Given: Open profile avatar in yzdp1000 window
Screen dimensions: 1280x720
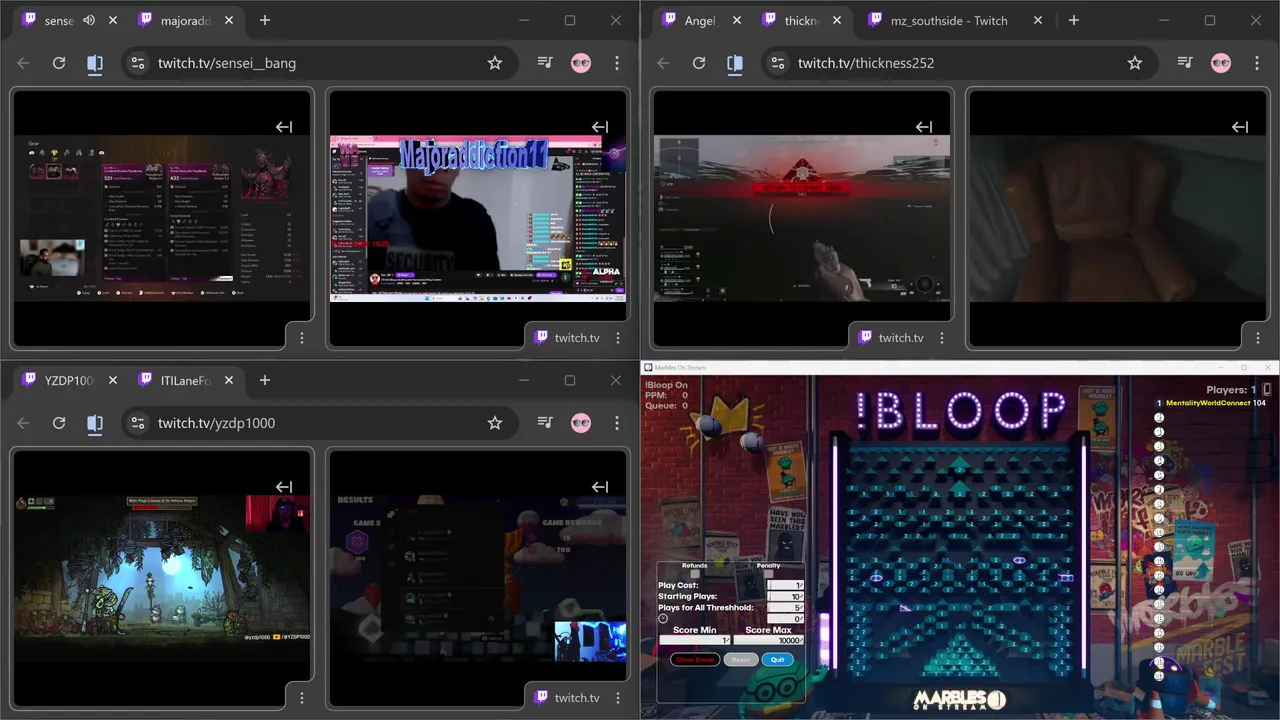Looking at the screenshot, I should point(581,423).
